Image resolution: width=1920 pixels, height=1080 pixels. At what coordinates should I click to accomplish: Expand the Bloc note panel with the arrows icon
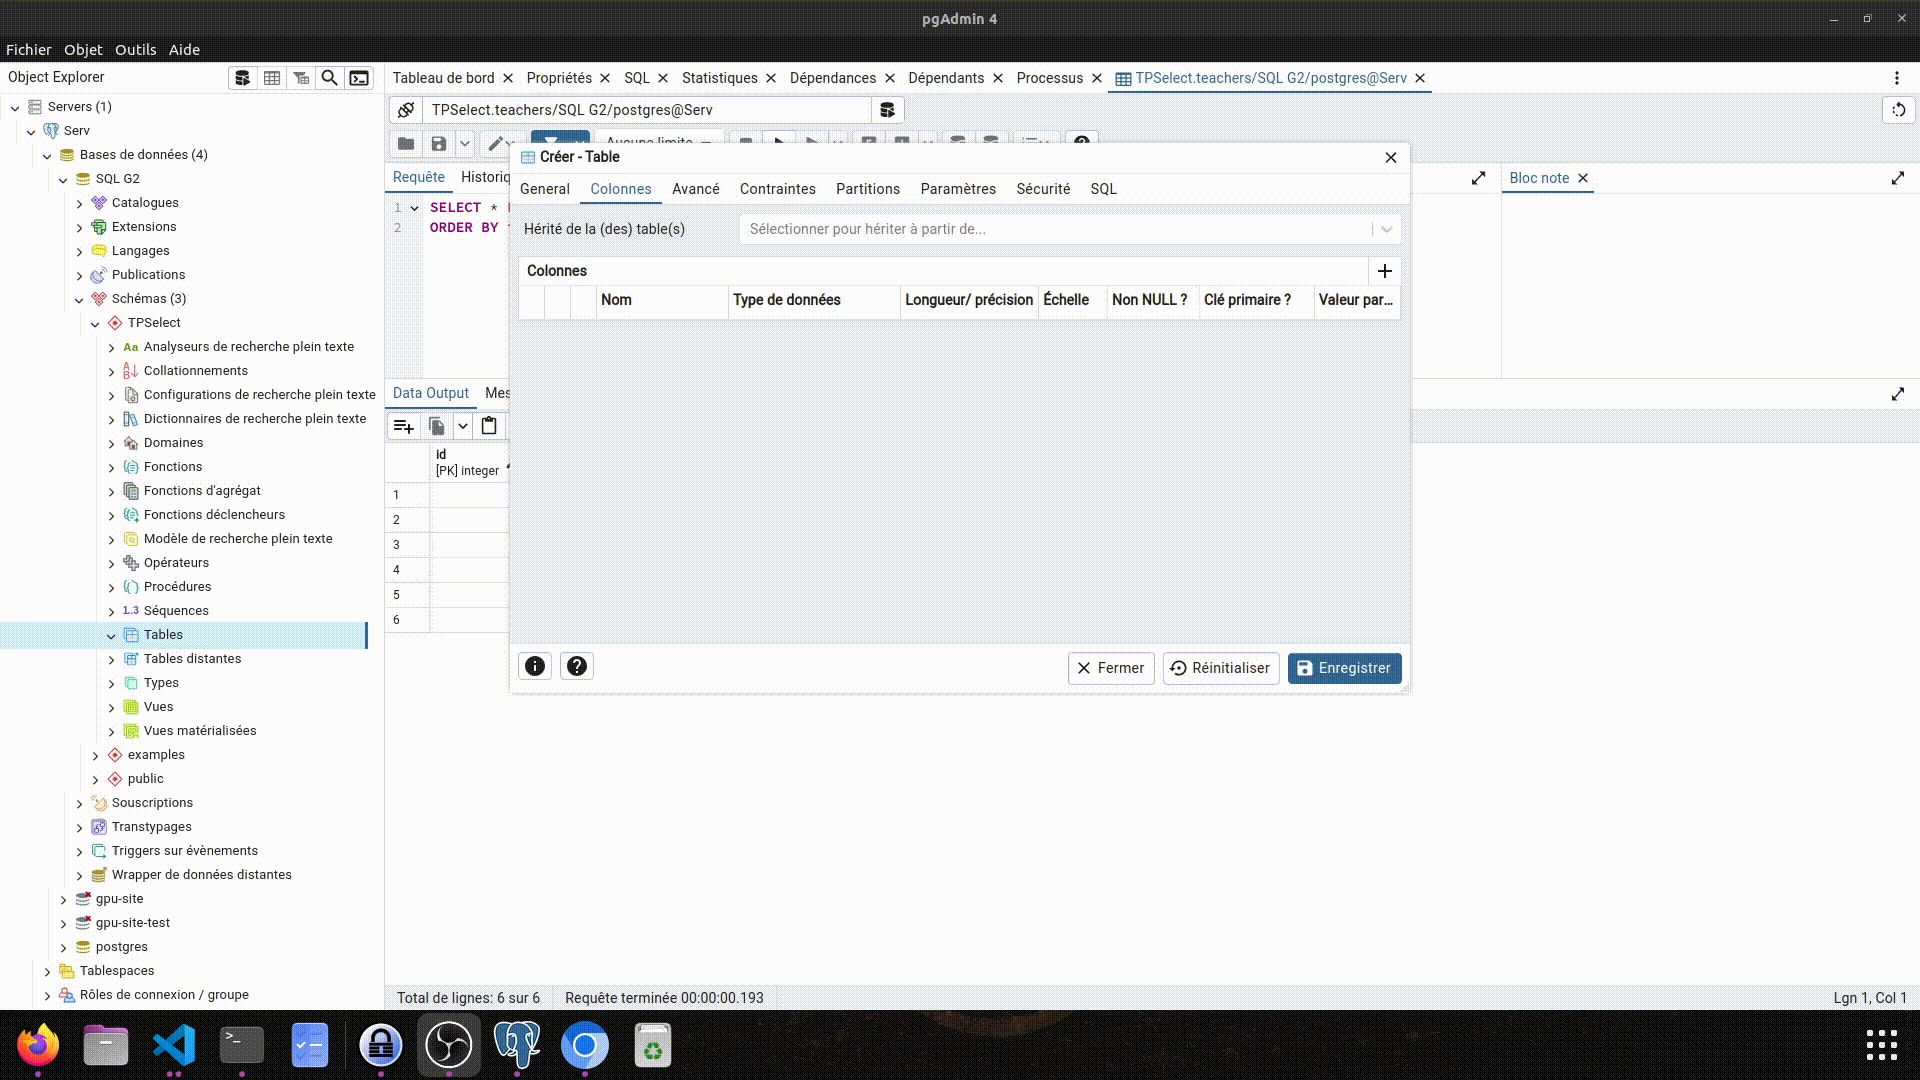(1897, 178)
